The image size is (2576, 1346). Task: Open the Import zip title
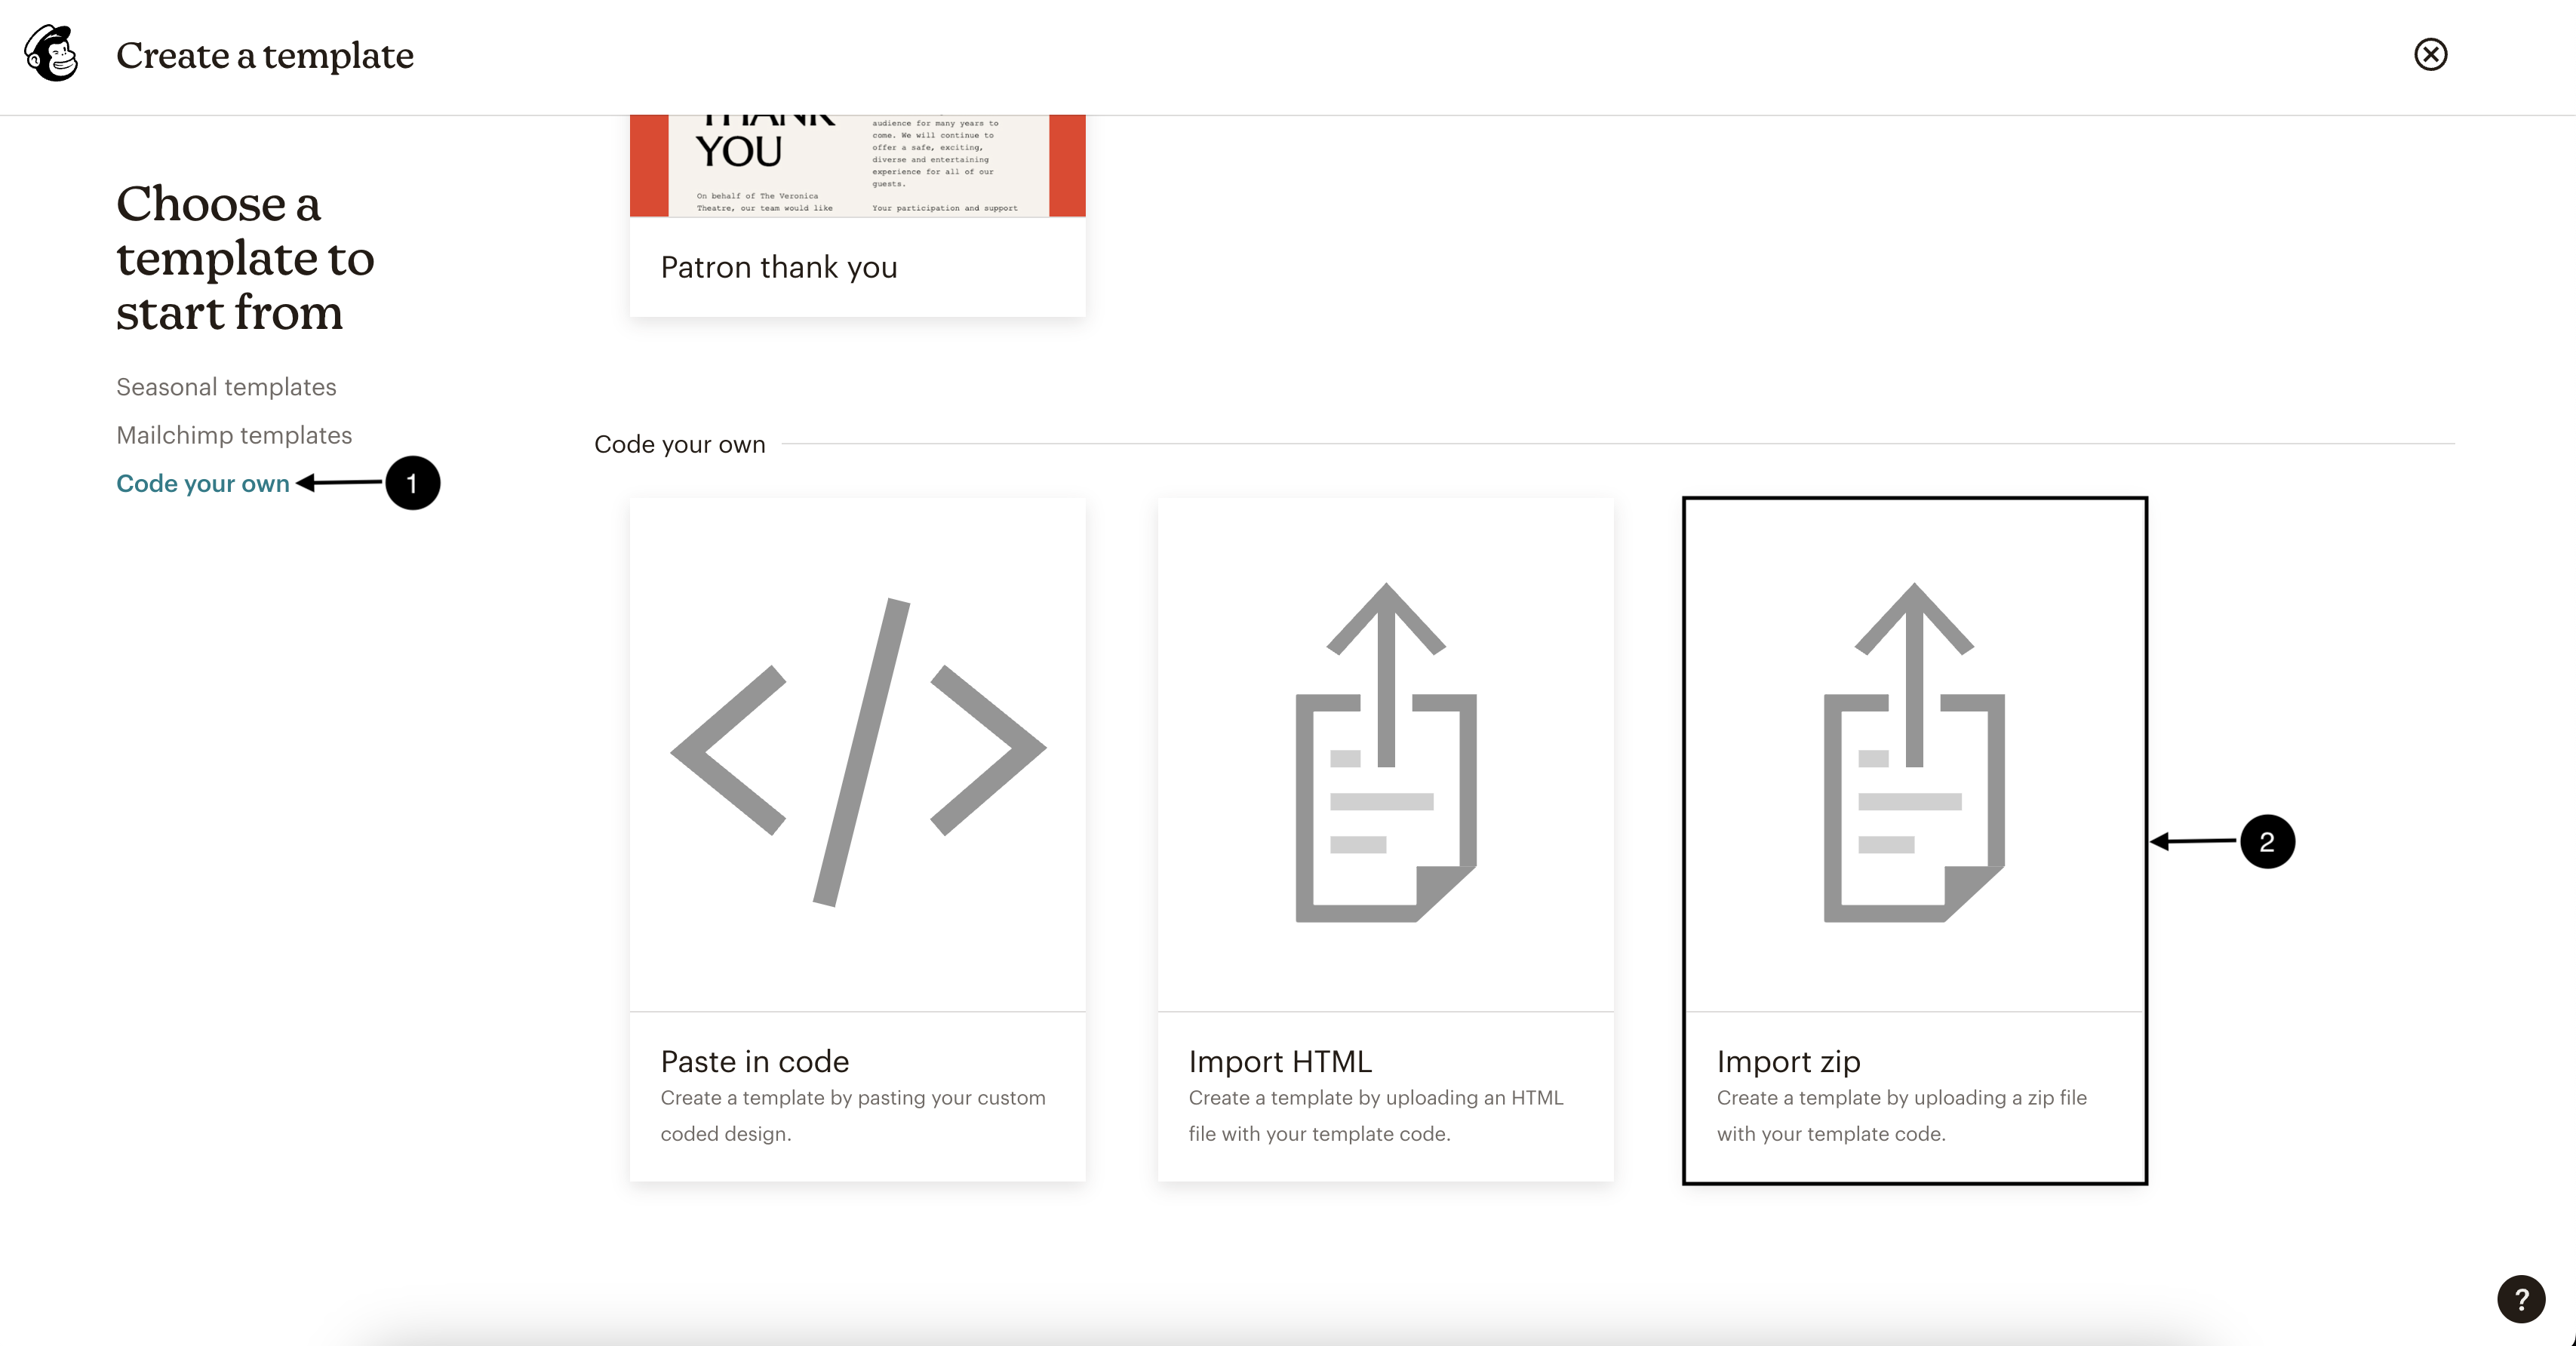coord(1789,1061)
